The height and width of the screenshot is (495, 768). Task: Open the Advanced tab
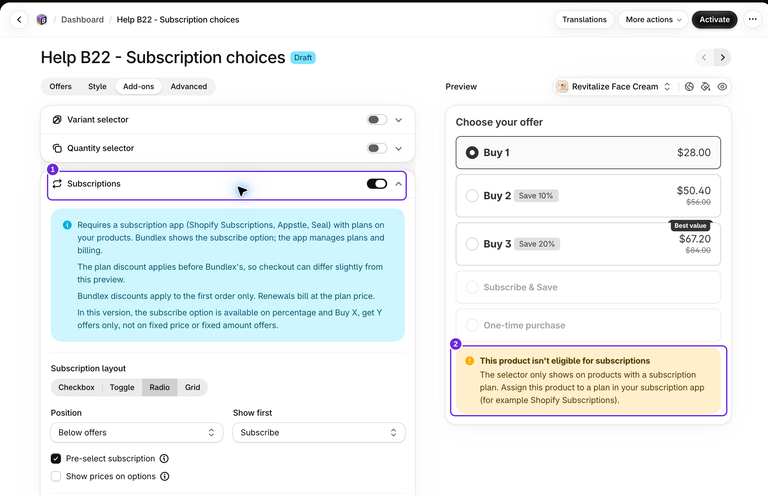point(189,87)
